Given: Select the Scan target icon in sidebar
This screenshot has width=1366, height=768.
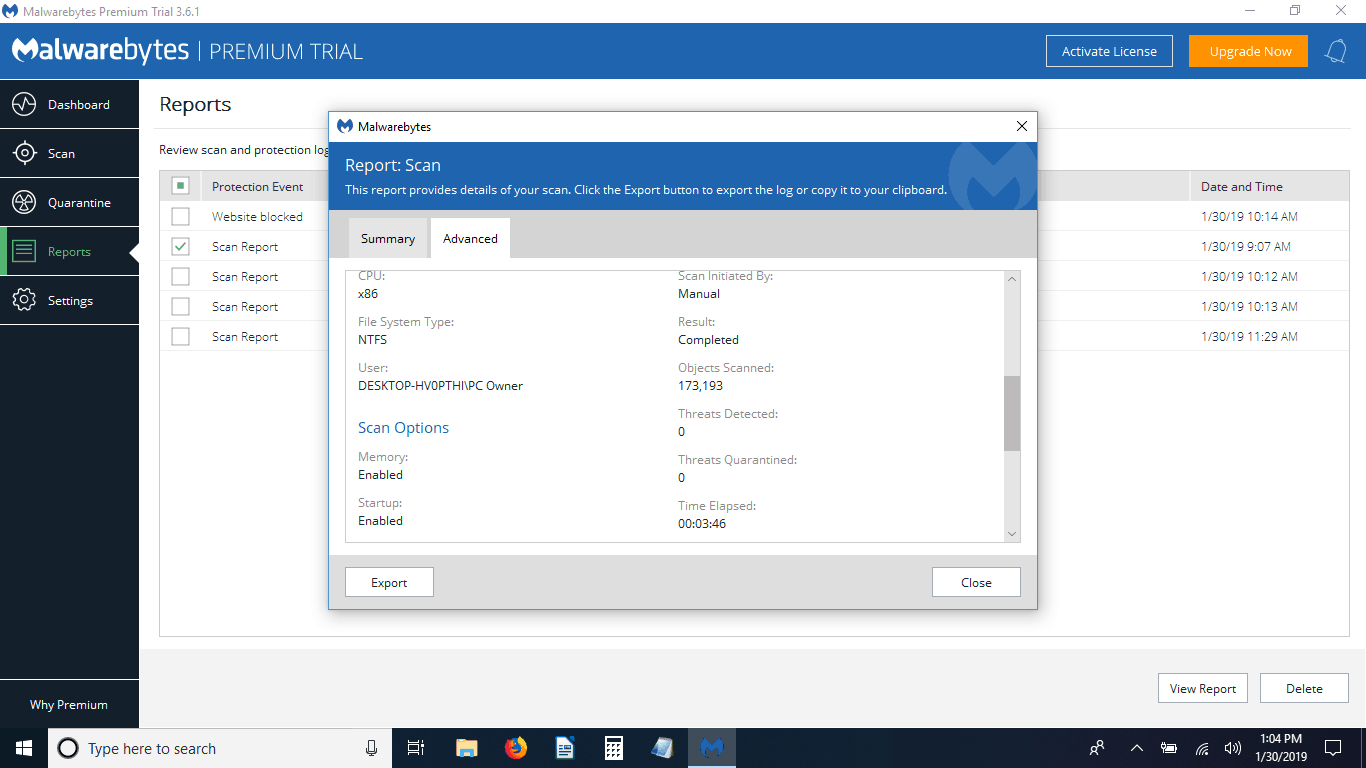Looking at the screenshot, I should [x=24, y=153].
